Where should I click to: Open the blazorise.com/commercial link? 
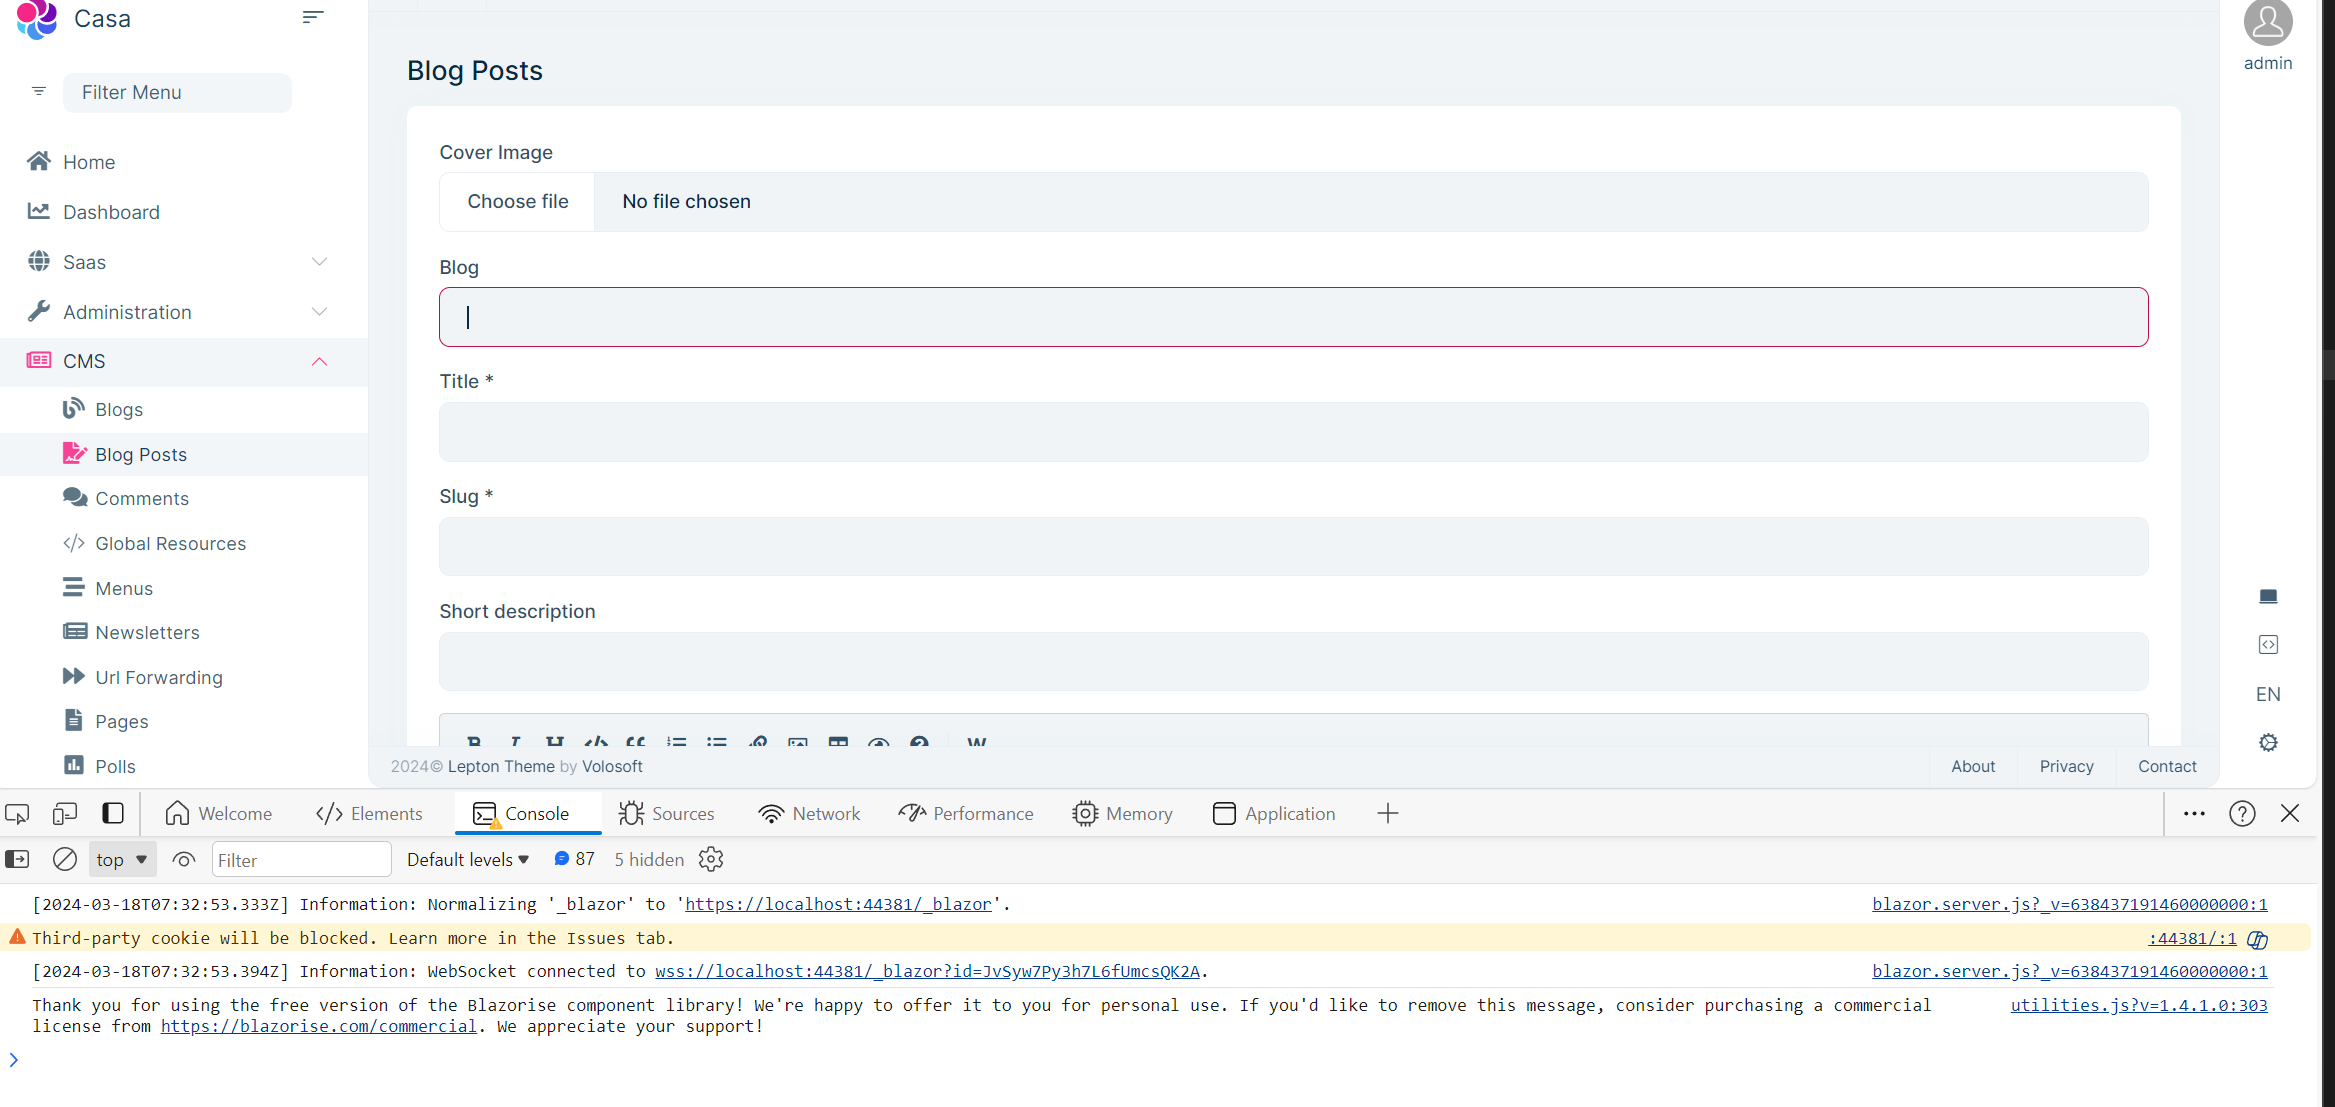click(318, 1026)
